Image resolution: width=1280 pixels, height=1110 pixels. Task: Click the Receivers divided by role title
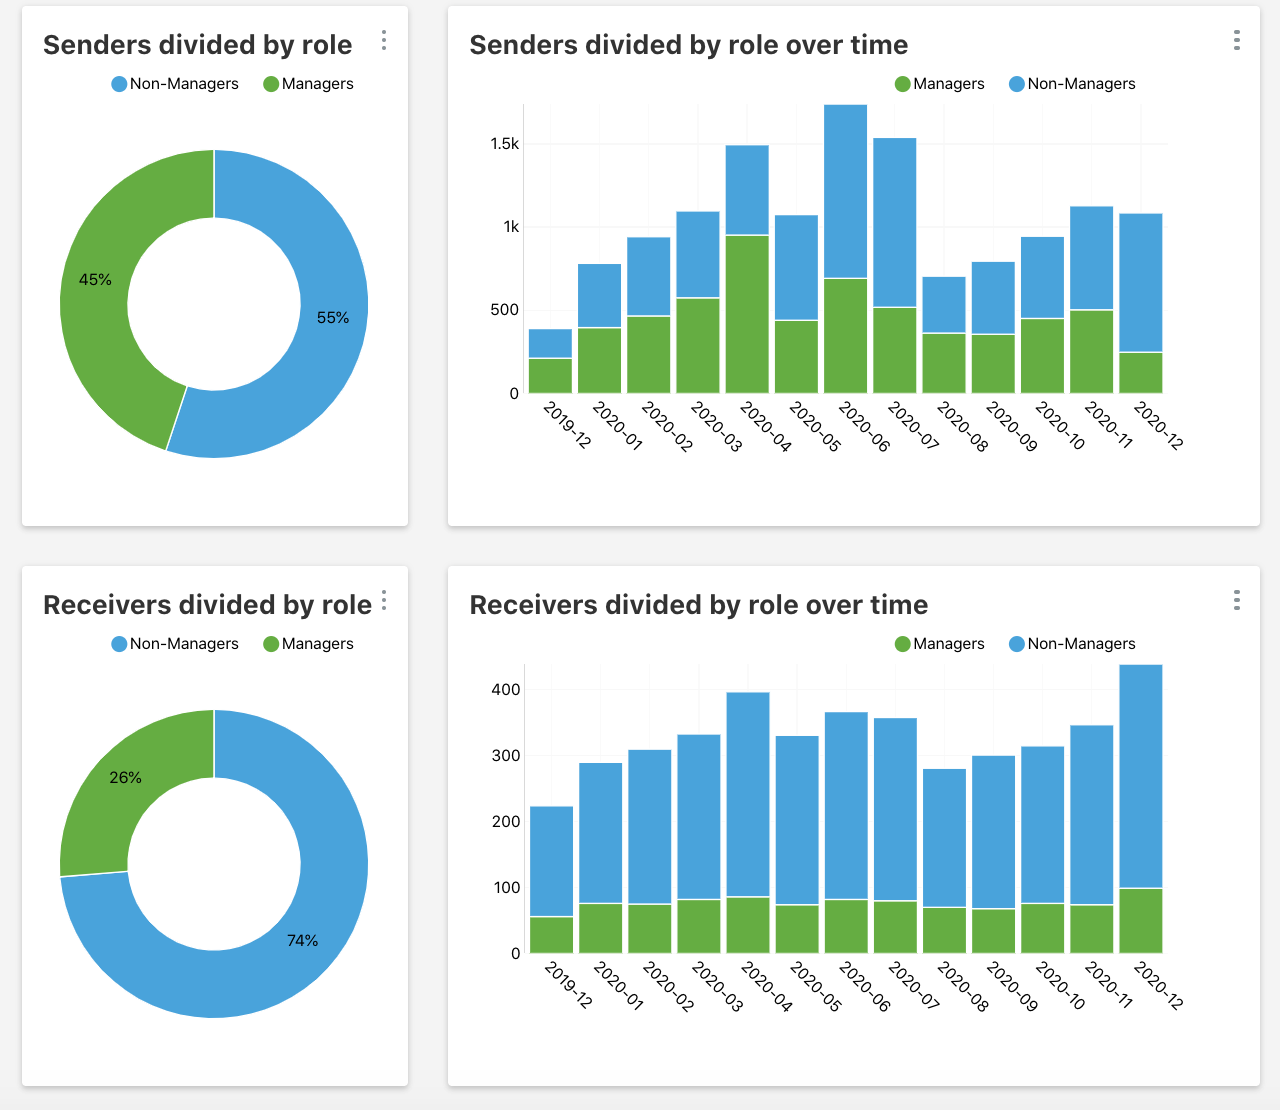coord(208,605)
